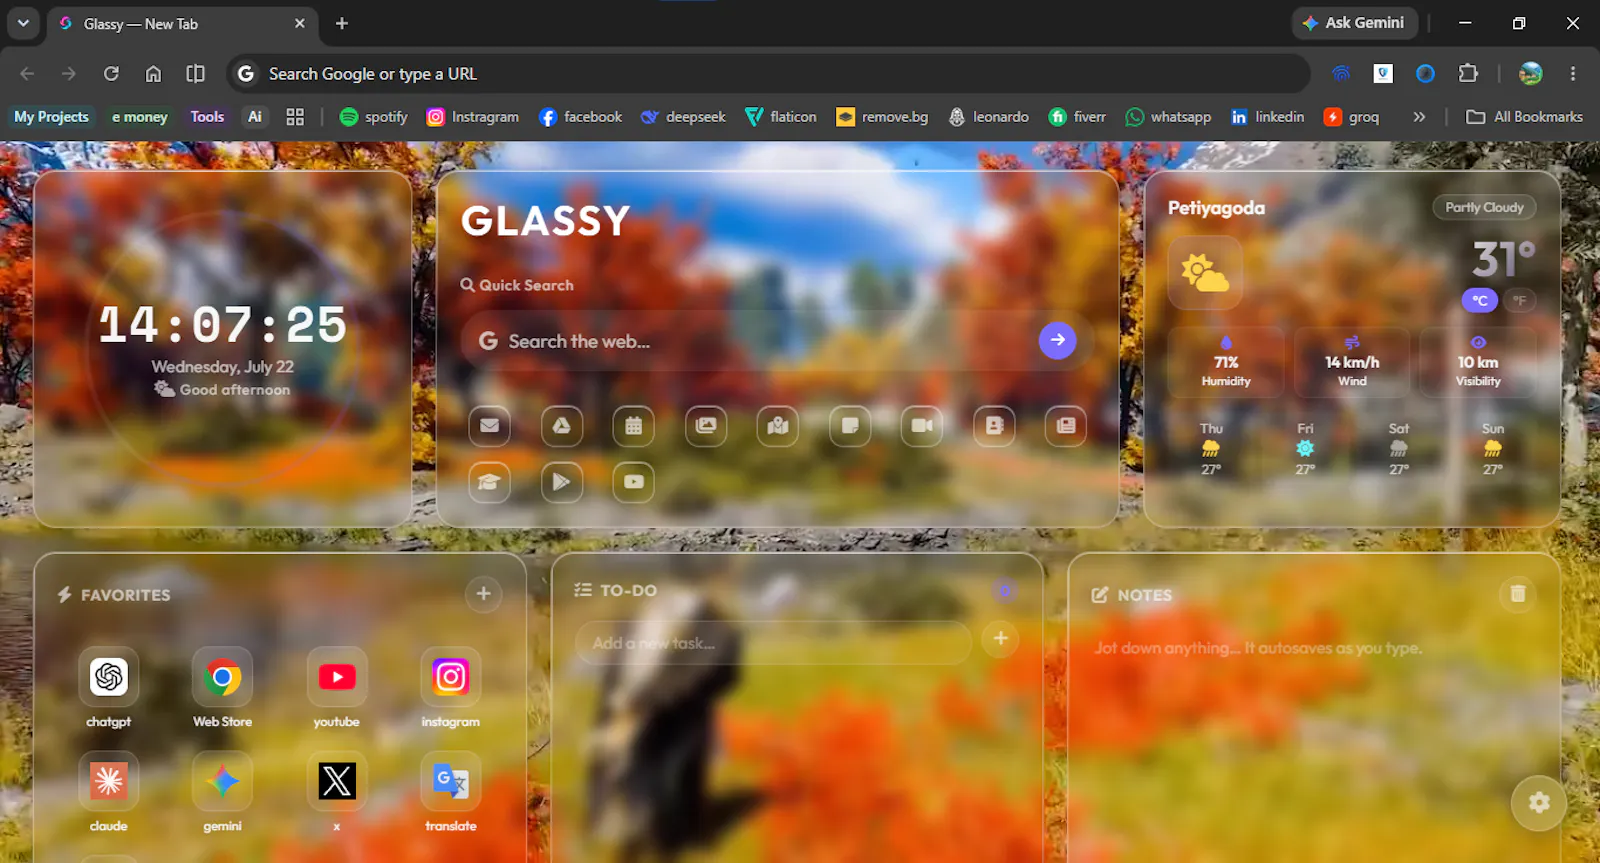This screenshot has height=863, width=1600.
Task: Open the All Bookmarks folder
Action: tap(1525, 117)
